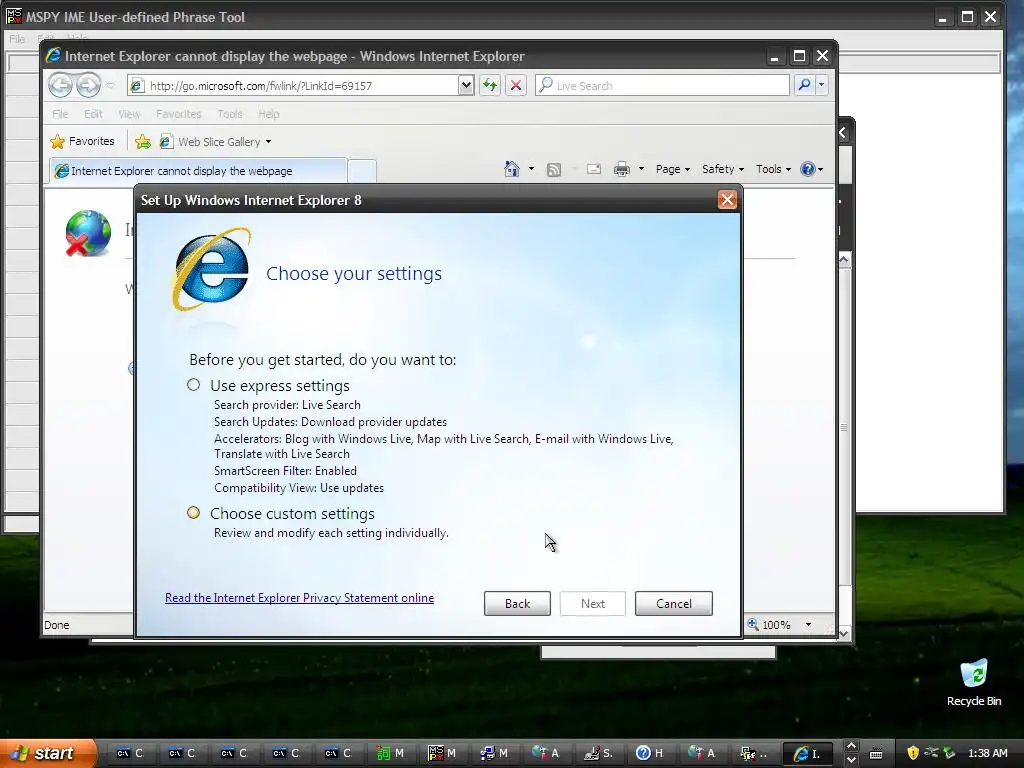Image resolution: width=1024 pixels, height=768 pixels.
Task: Select the 'cannot display the webpage' tab
Action: pyautogui.click(x=197, y=170)
